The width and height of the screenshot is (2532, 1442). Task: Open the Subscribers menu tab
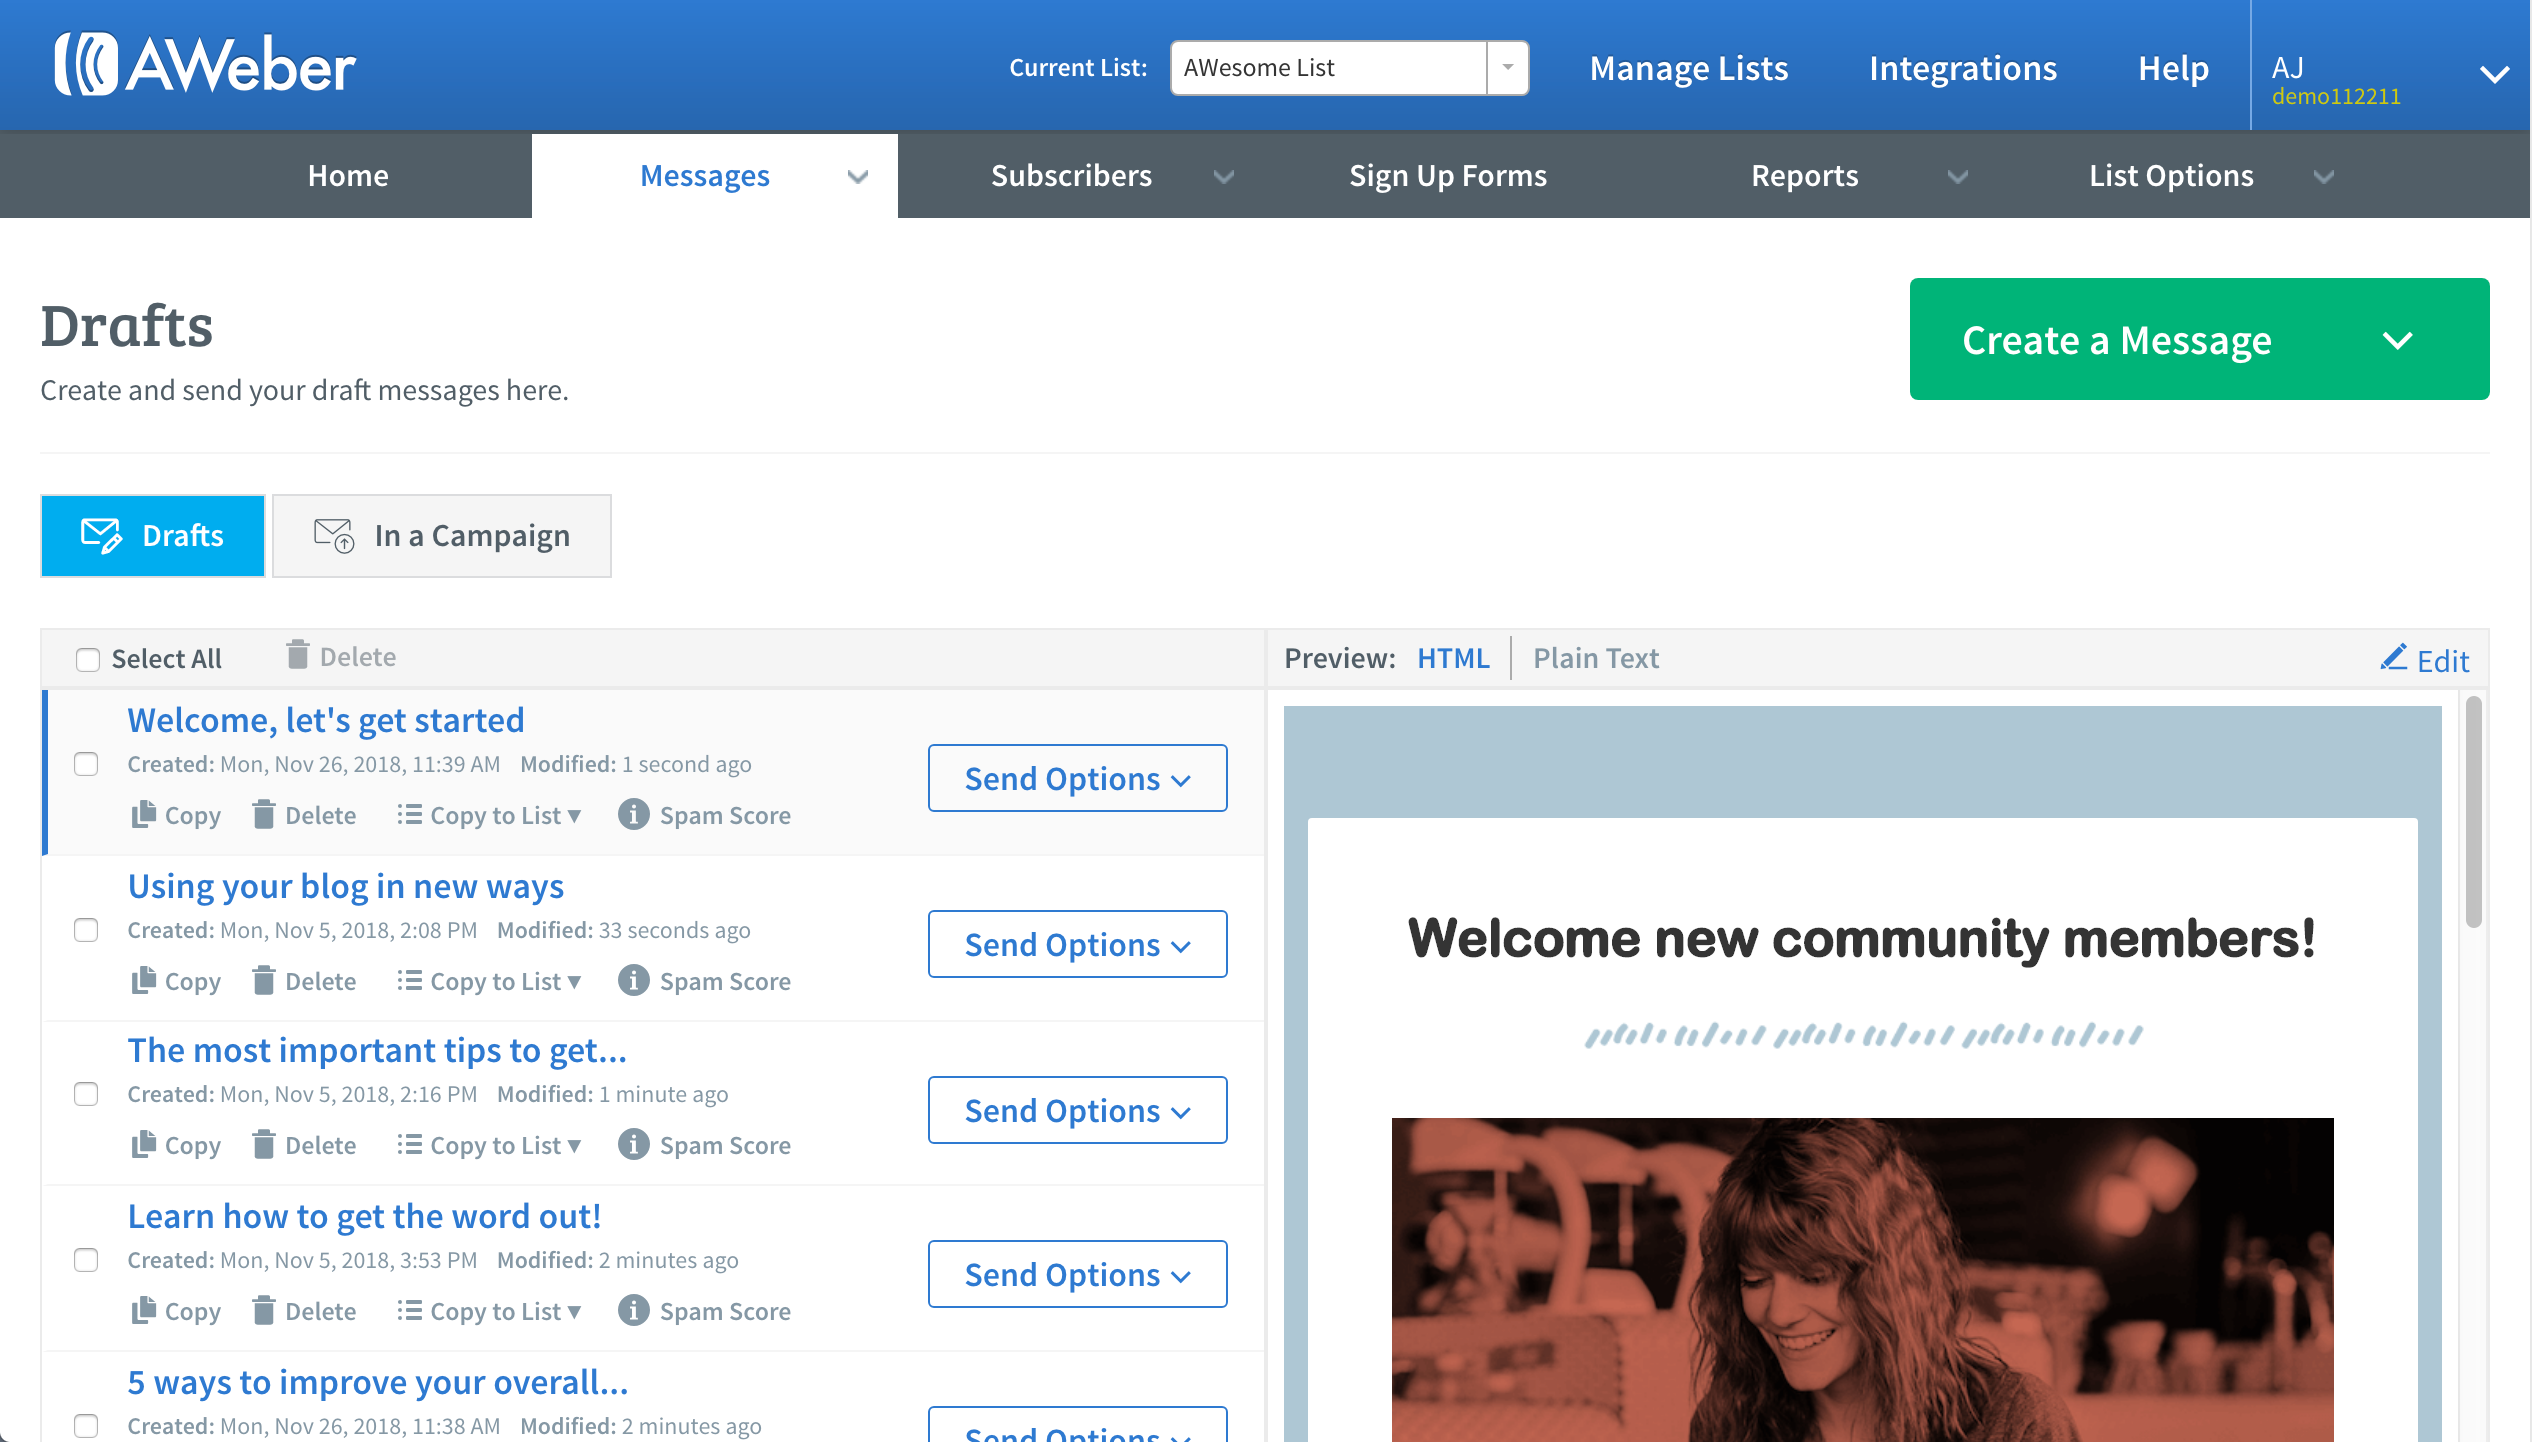1070,176
